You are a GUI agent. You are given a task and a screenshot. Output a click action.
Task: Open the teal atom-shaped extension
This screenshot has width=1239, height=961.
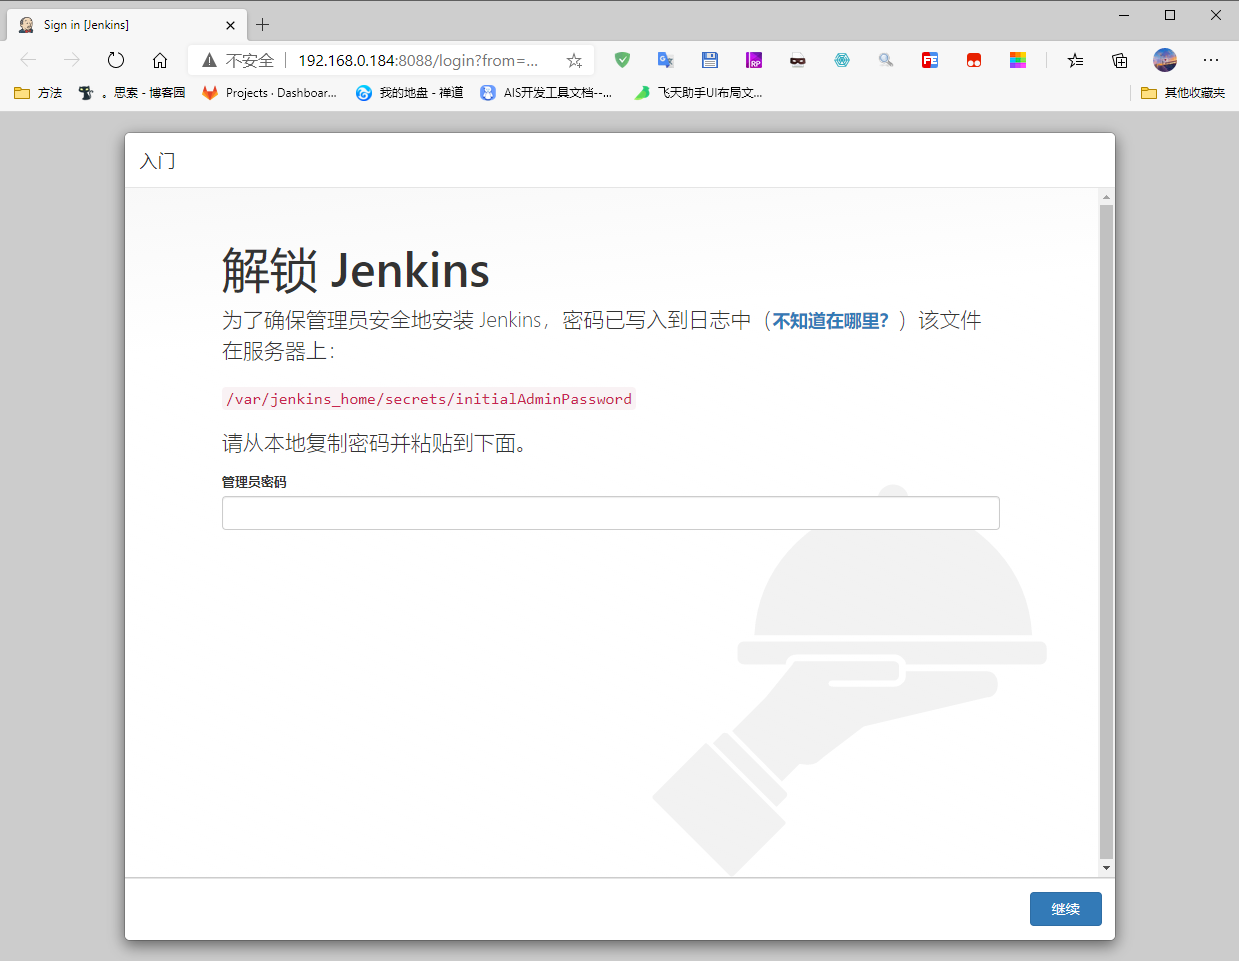point(842,60)
